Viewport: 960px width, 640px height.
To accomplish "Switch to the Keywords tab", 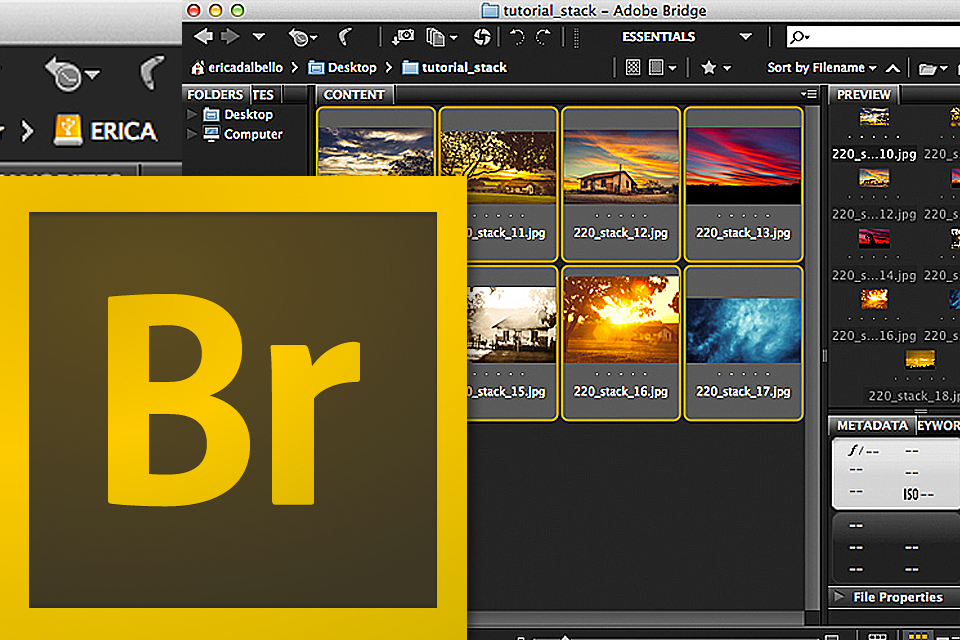I will [940, 425].
